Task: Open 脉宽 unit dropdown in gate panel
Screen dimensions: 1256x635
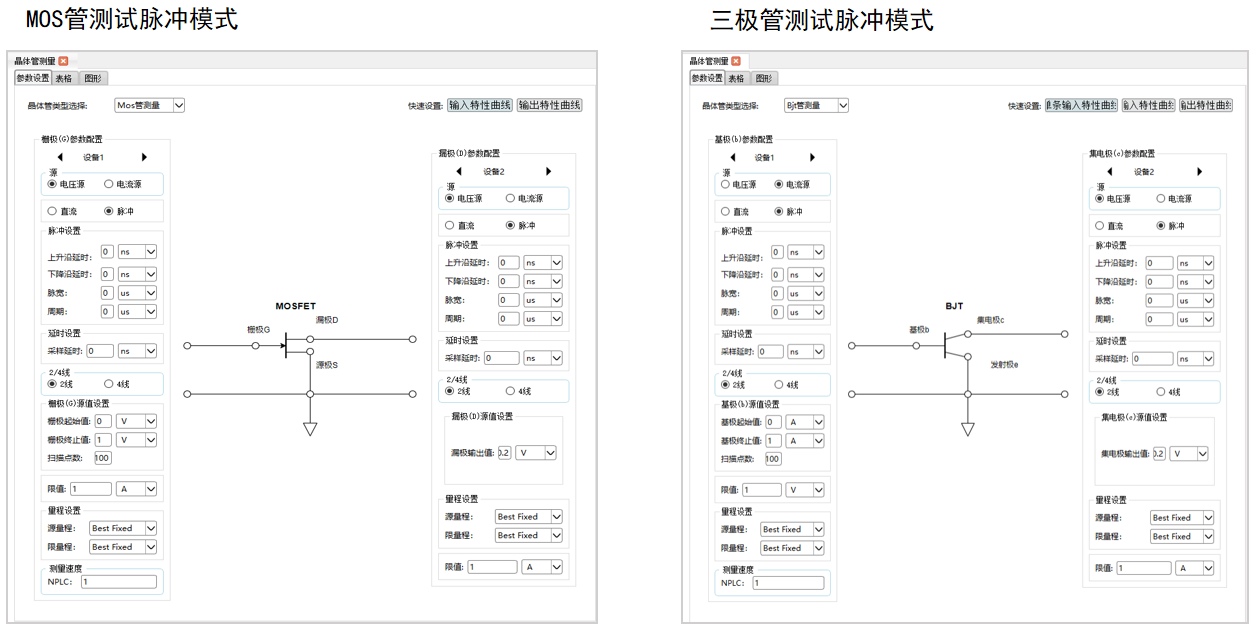Action: click(x=139, y=292)
